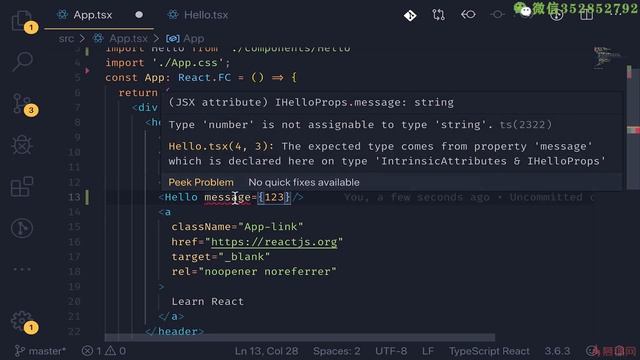Click the Manage gear icon
This screenshot has height=360, width=640.
coord(22,321)
